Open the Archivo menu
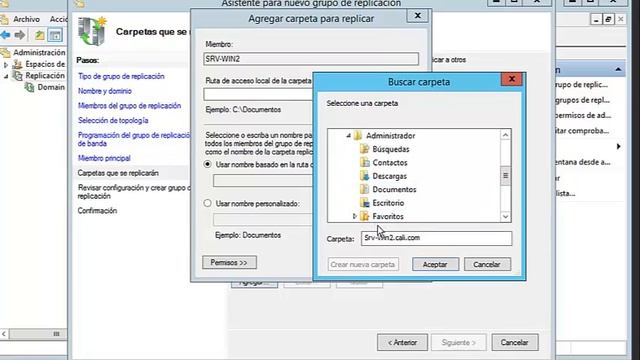 [x=26, y=19]
